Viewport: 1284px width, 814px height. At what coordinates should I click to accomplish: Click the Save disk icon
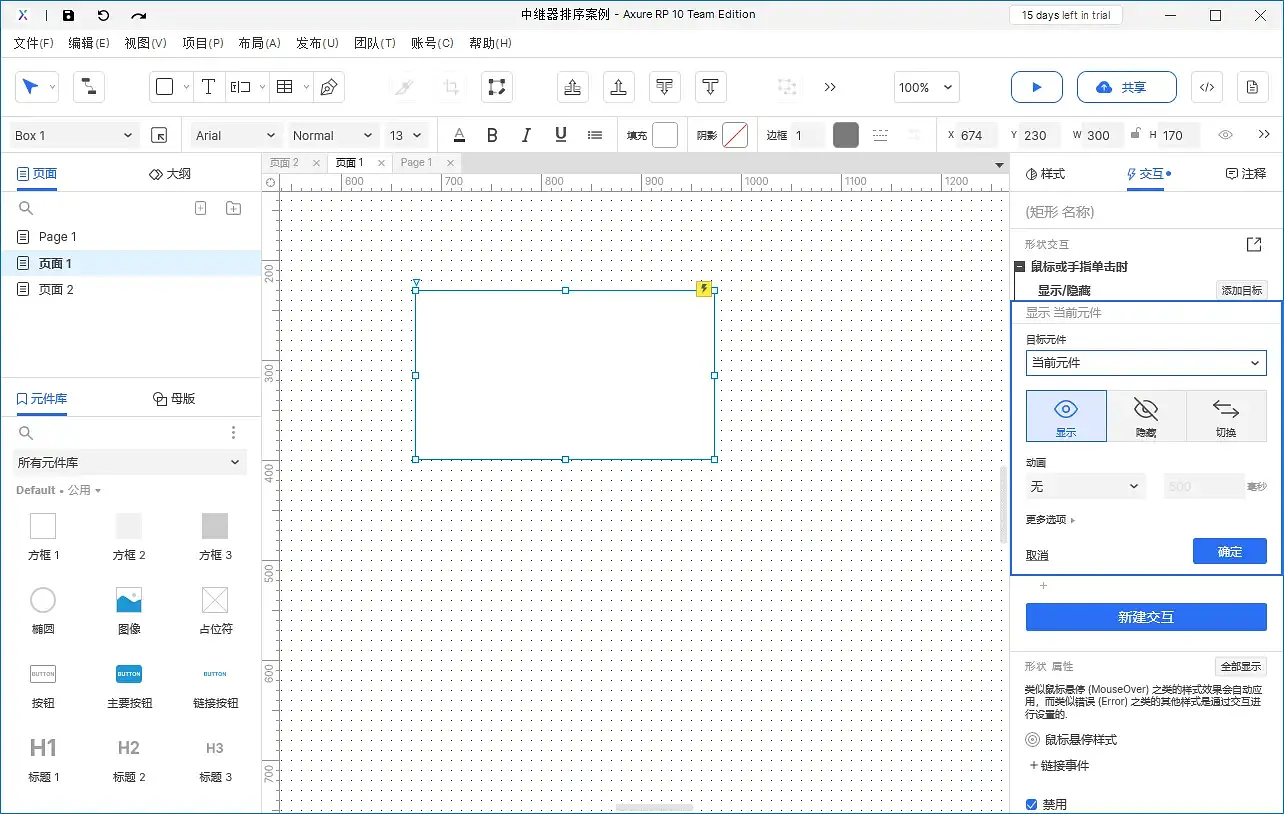[68, 15]
